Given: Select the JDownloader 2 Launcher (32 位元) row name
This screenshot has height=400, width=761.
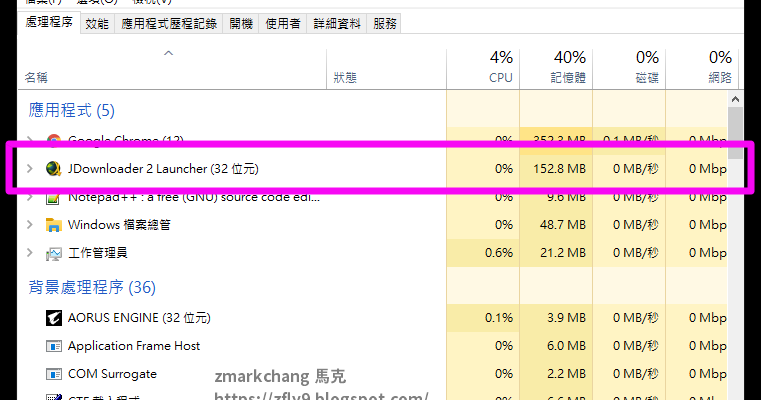Looking at the screenshot, I should click(x=163, y=168).
